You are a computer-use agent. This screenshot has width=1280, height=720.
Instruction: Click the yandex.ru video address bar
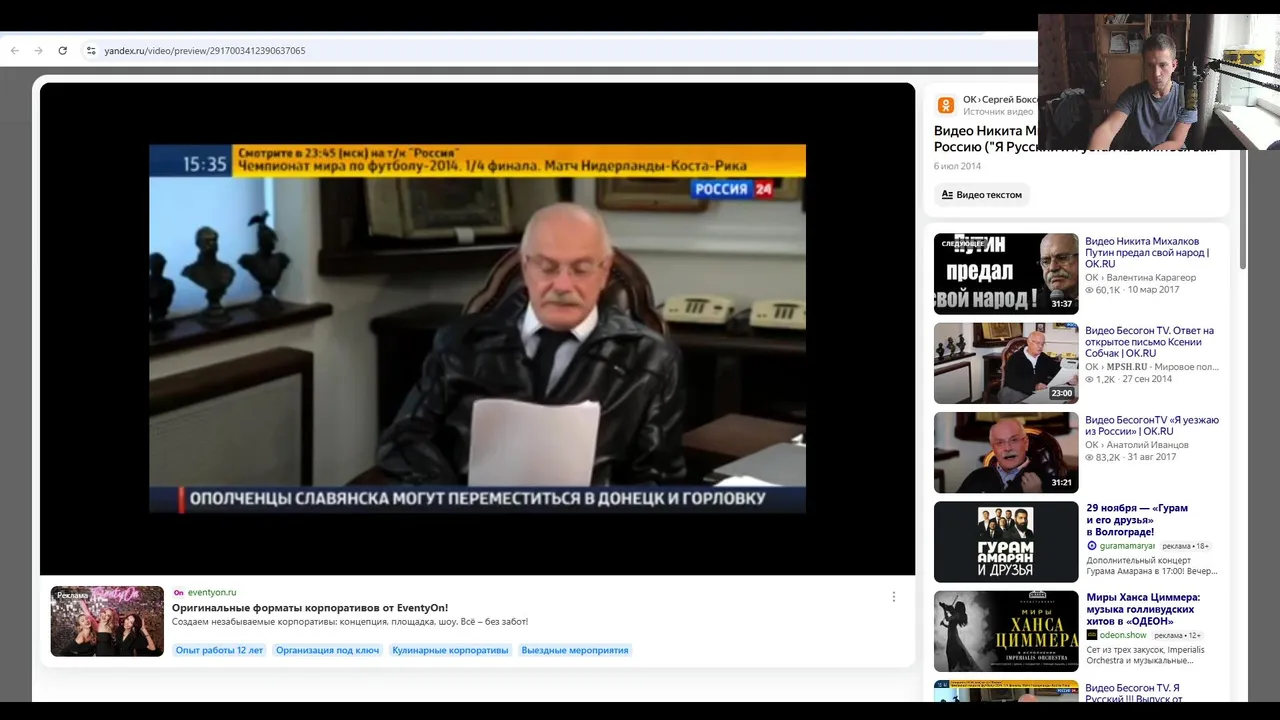point(560,50)
